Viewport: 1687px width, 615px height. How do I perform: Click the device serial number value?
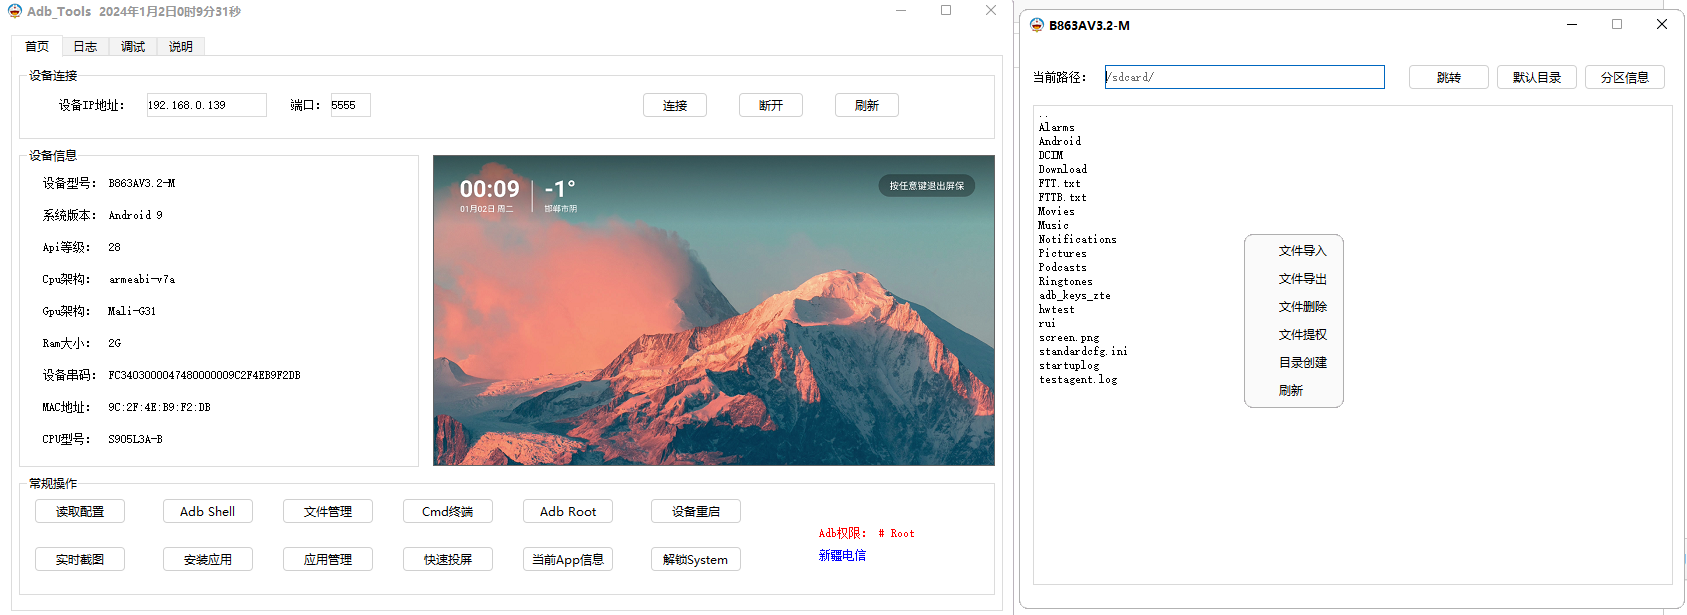(x=204, y=375)
